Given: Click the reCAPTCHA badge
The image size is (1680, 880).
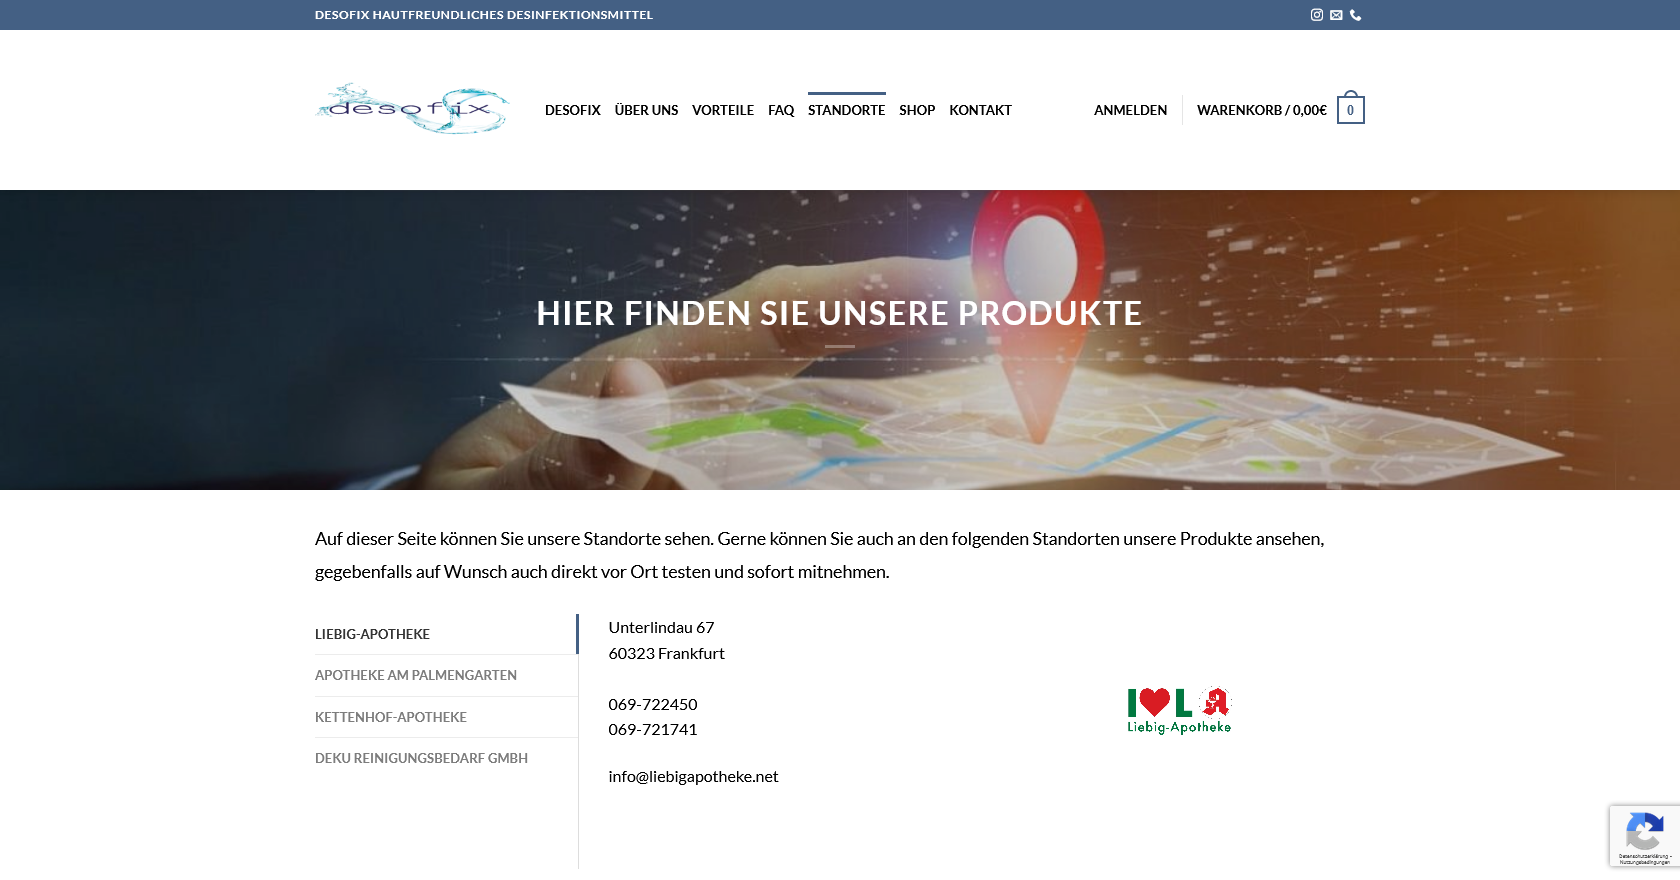Looking at the screenshot, I should pos(1644,835).
